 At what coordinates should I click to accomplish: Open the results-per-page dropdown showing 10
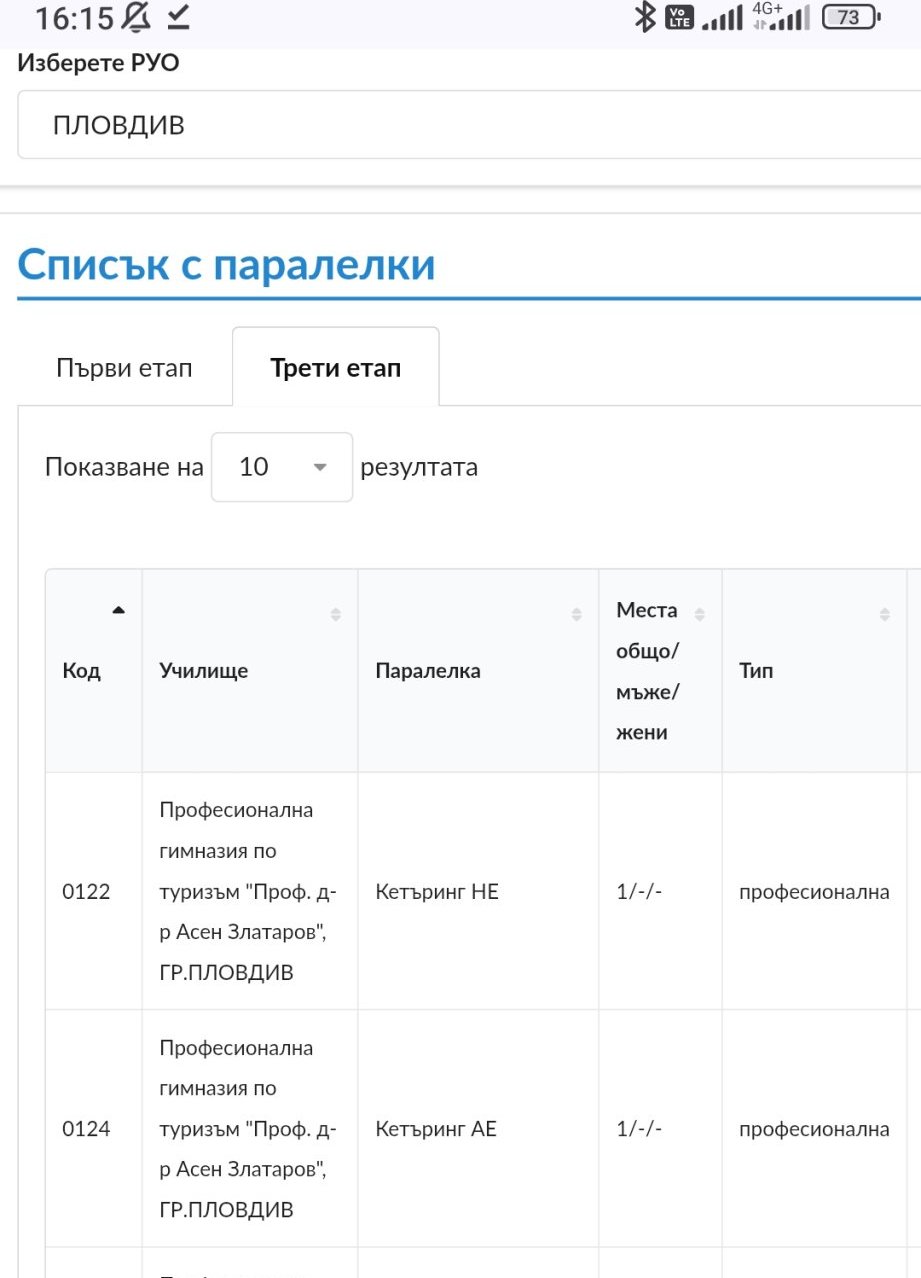click(x=282, y=467)
